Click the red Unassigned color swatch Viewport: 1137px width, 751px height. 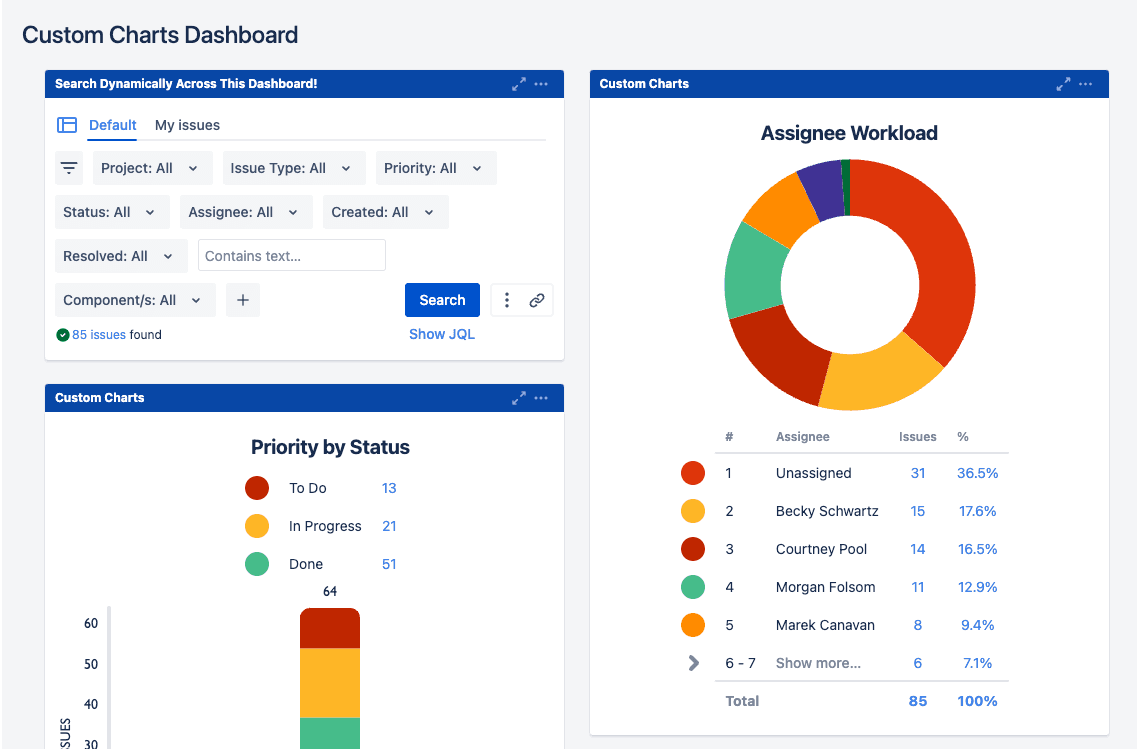pyautogui.click(x=693, y=473)
